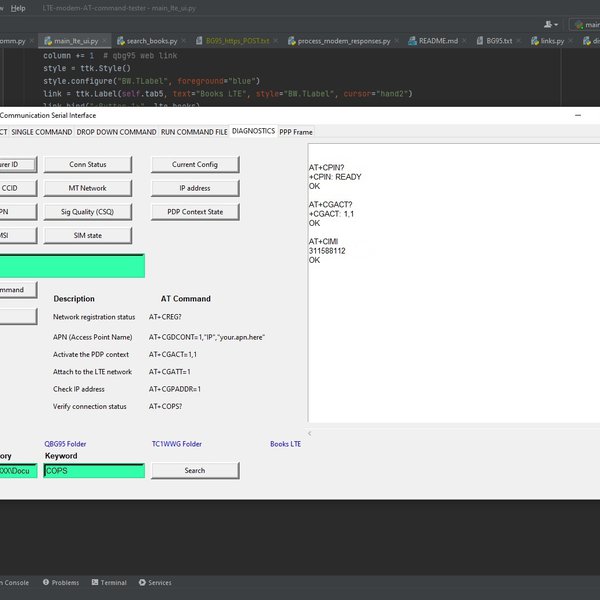Image resolution: width=600 pixels, height=600 pixels.
Task: Click the Sig Quality (CSQ) button
Action: tap(88, 212)
